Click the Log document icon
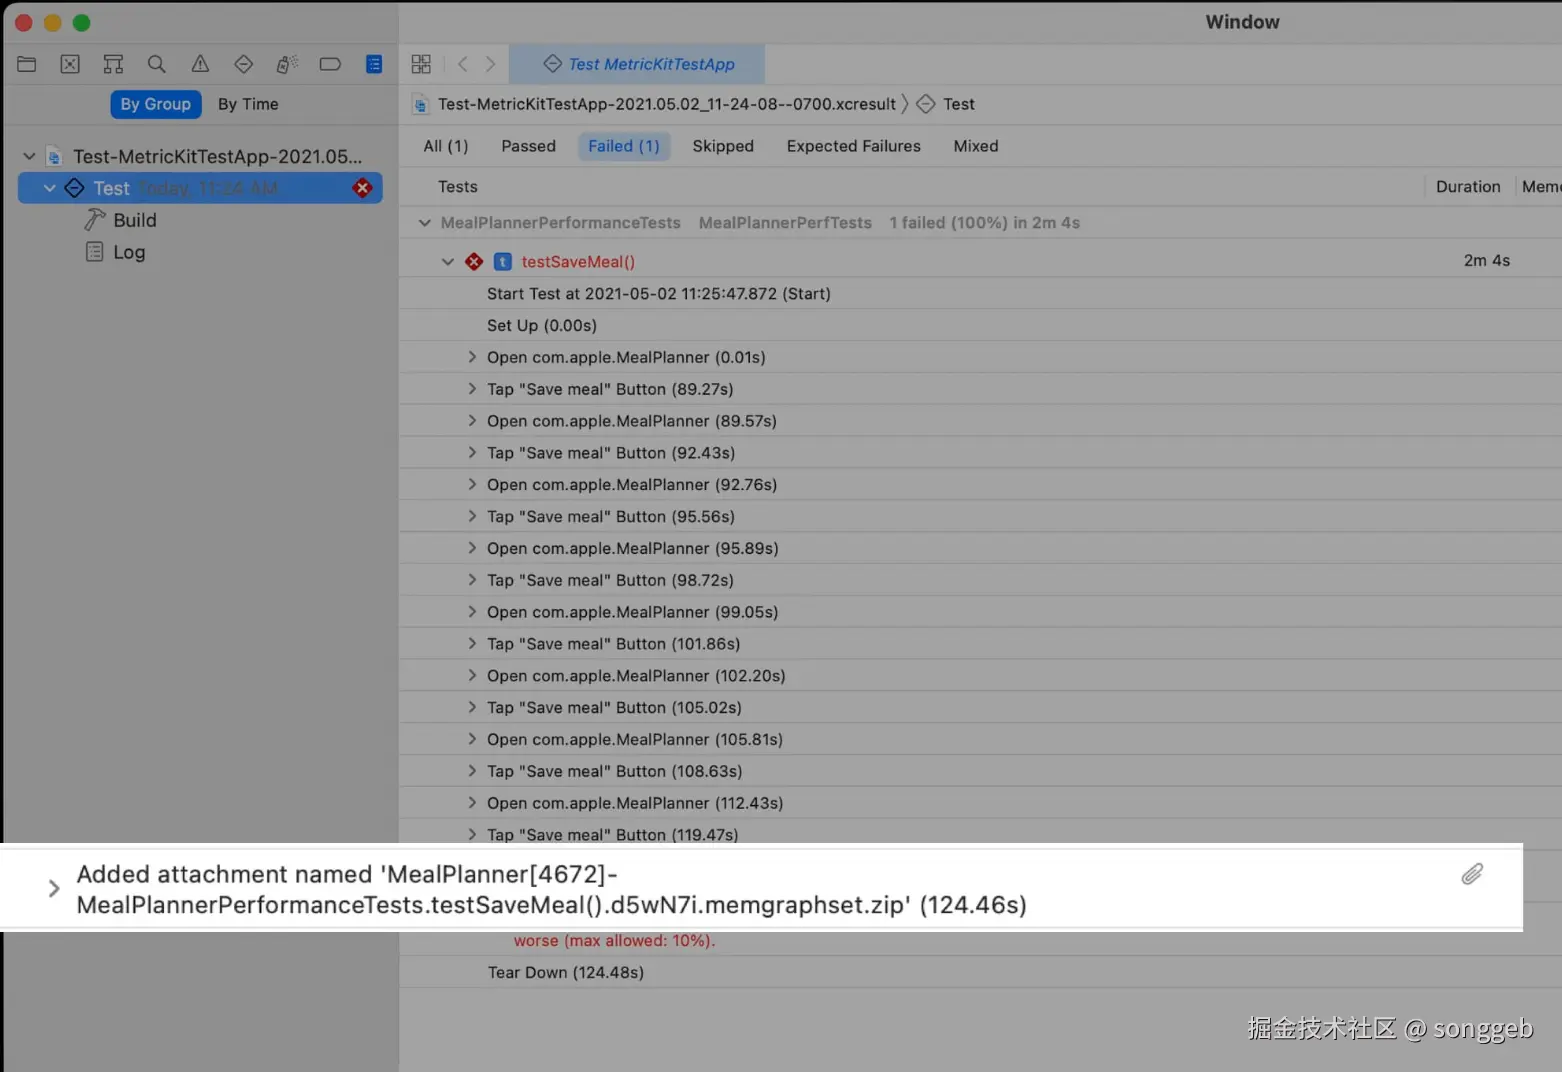Viewport: 1562px width, 1072px height. click(x=94, y=252)
